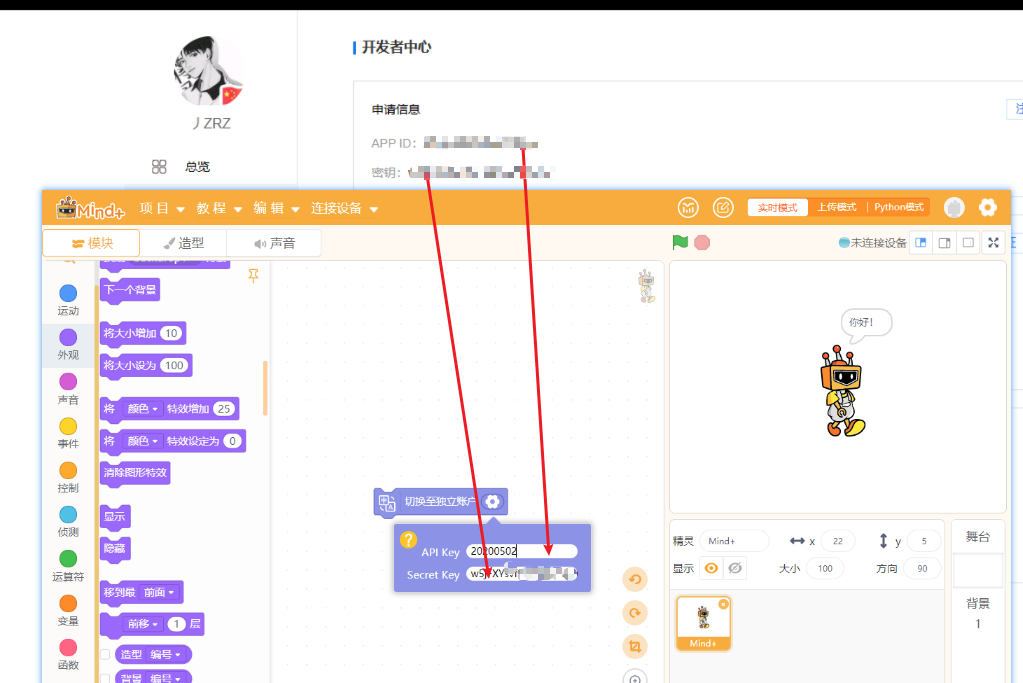Enter fullscreen stage mode
This screenshot has width=1023, height=683.
pos(993,243)
